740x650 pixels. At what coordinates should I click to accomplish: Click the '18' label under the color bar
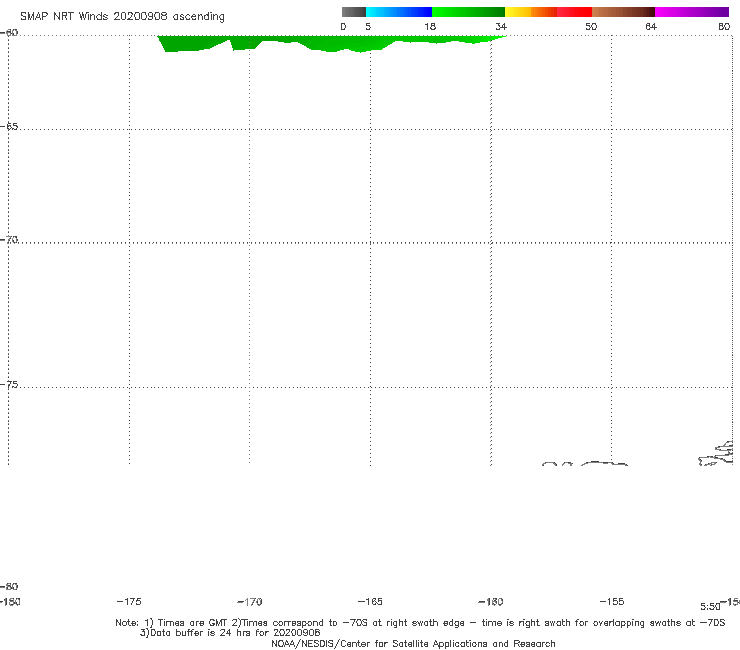(x=430, y=27)
